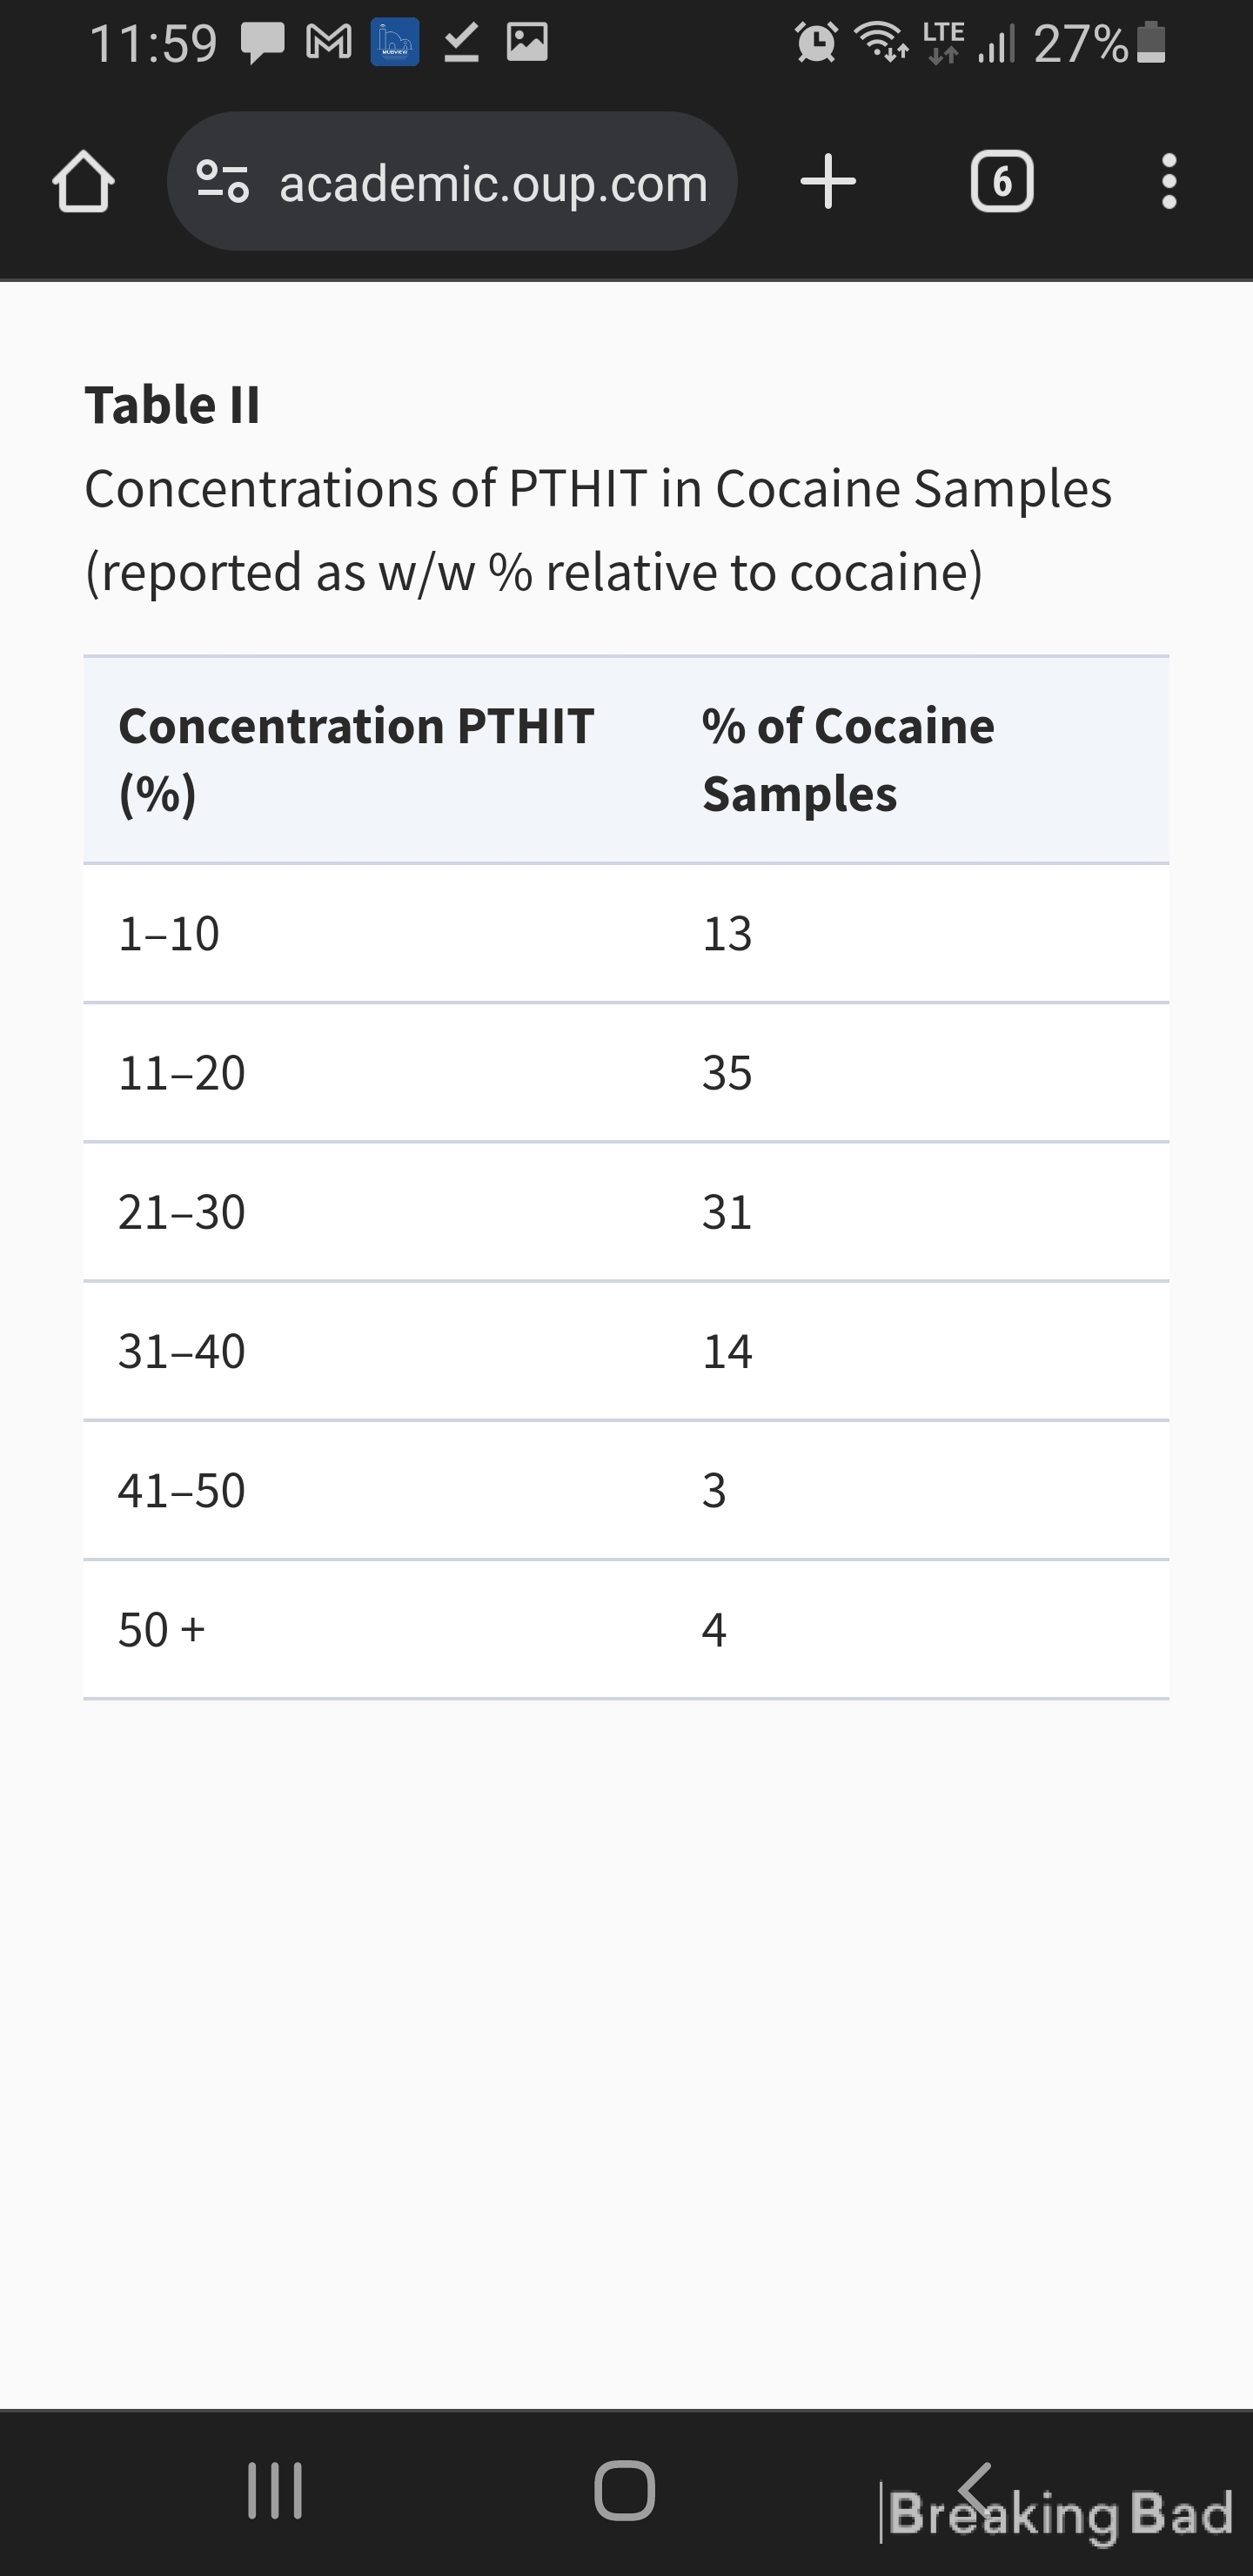Tap the Android back navigation arrow
Viewport: 1253px width, 2576px height.
click(x=975, y=2490)
